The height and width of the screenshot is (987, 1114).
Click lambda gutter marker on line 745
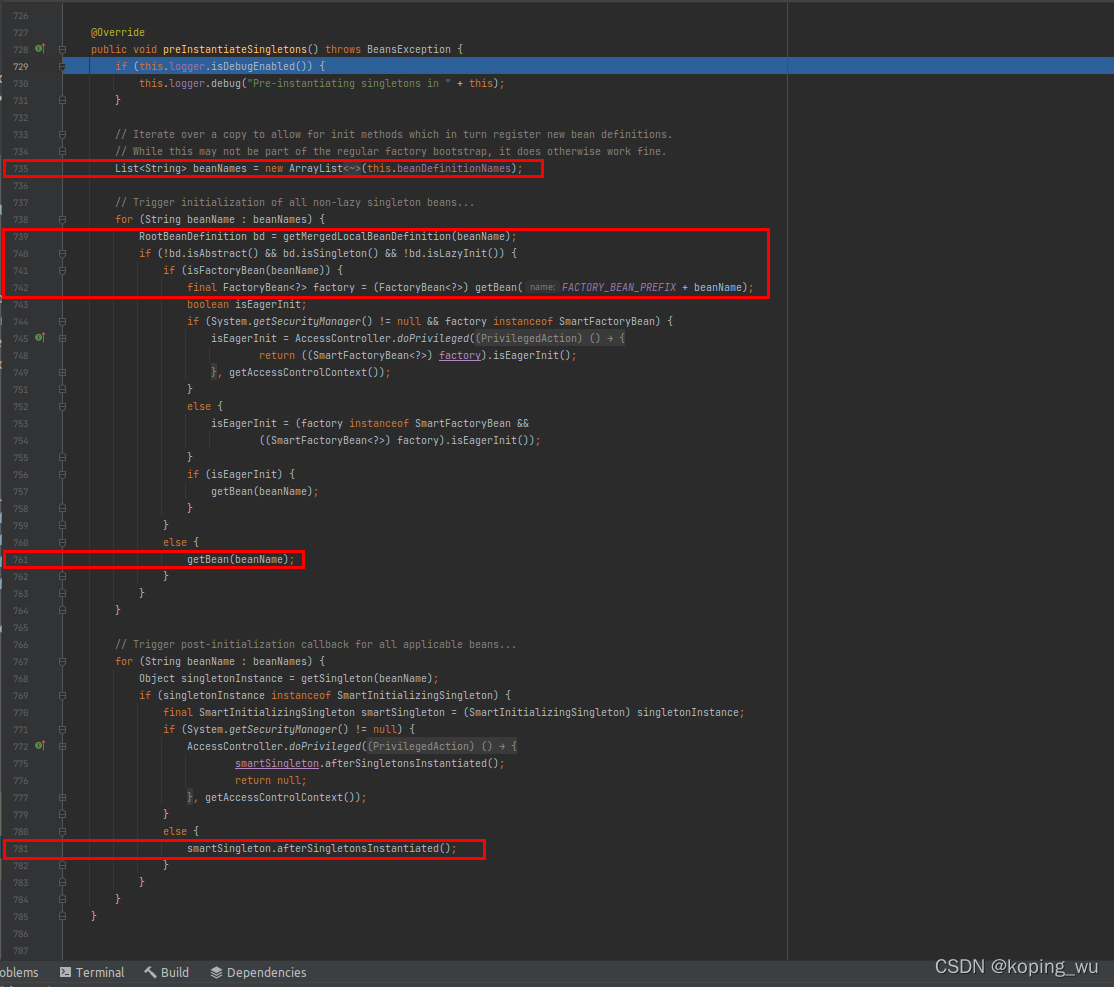click(x=40, y=338)
